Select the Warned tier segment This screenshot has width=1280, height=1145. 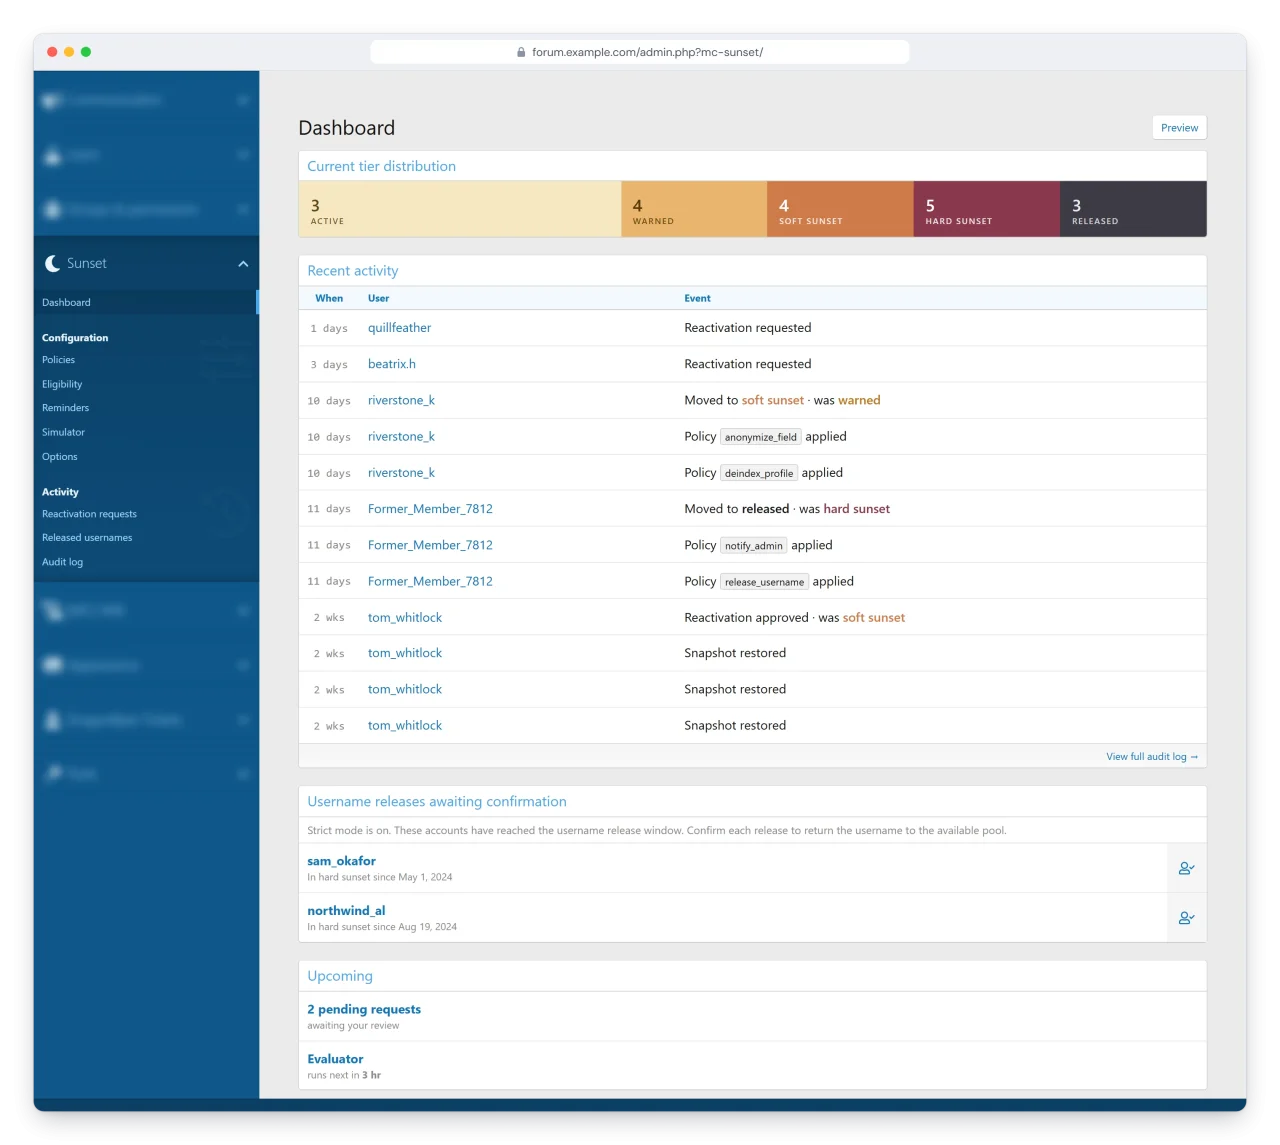tap(694, 209)
